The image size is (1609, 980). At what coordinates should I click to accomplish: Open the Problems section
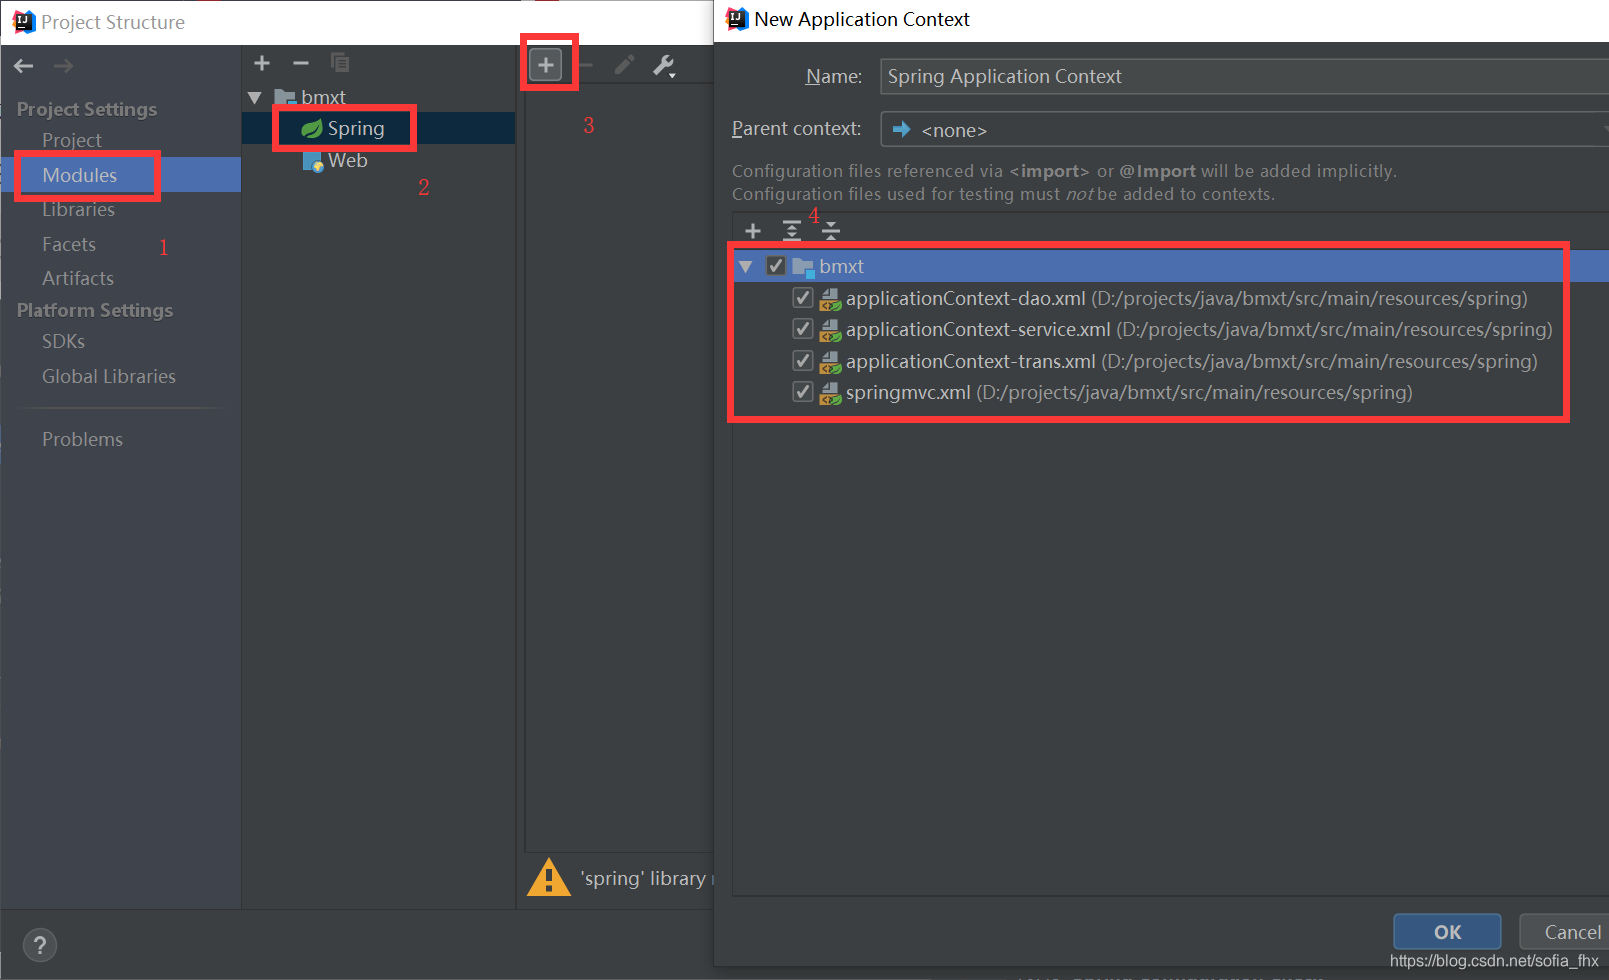click(x=82, y=439)
